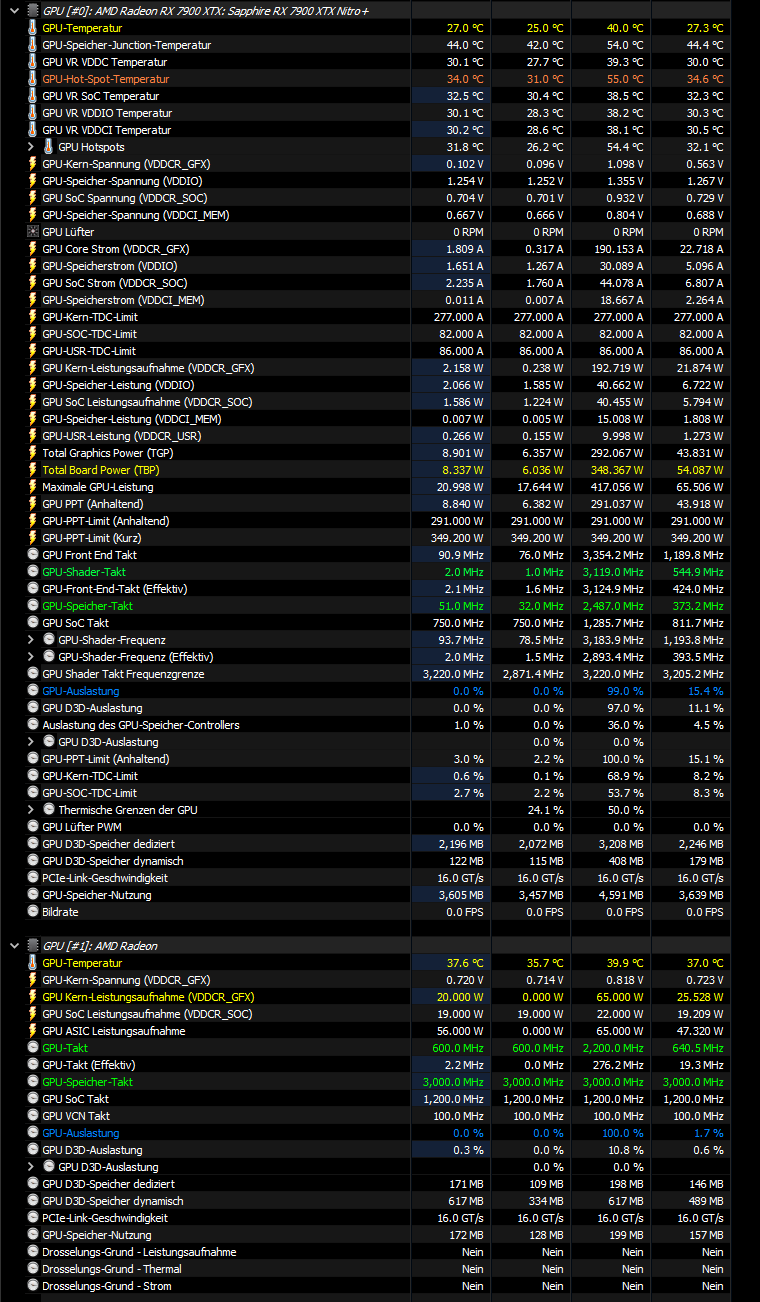Select the GPU-Speicherstrom (VDDIO) row
Image resolution: width=760 pixels, height=1302 pixels.
[378, 266]
